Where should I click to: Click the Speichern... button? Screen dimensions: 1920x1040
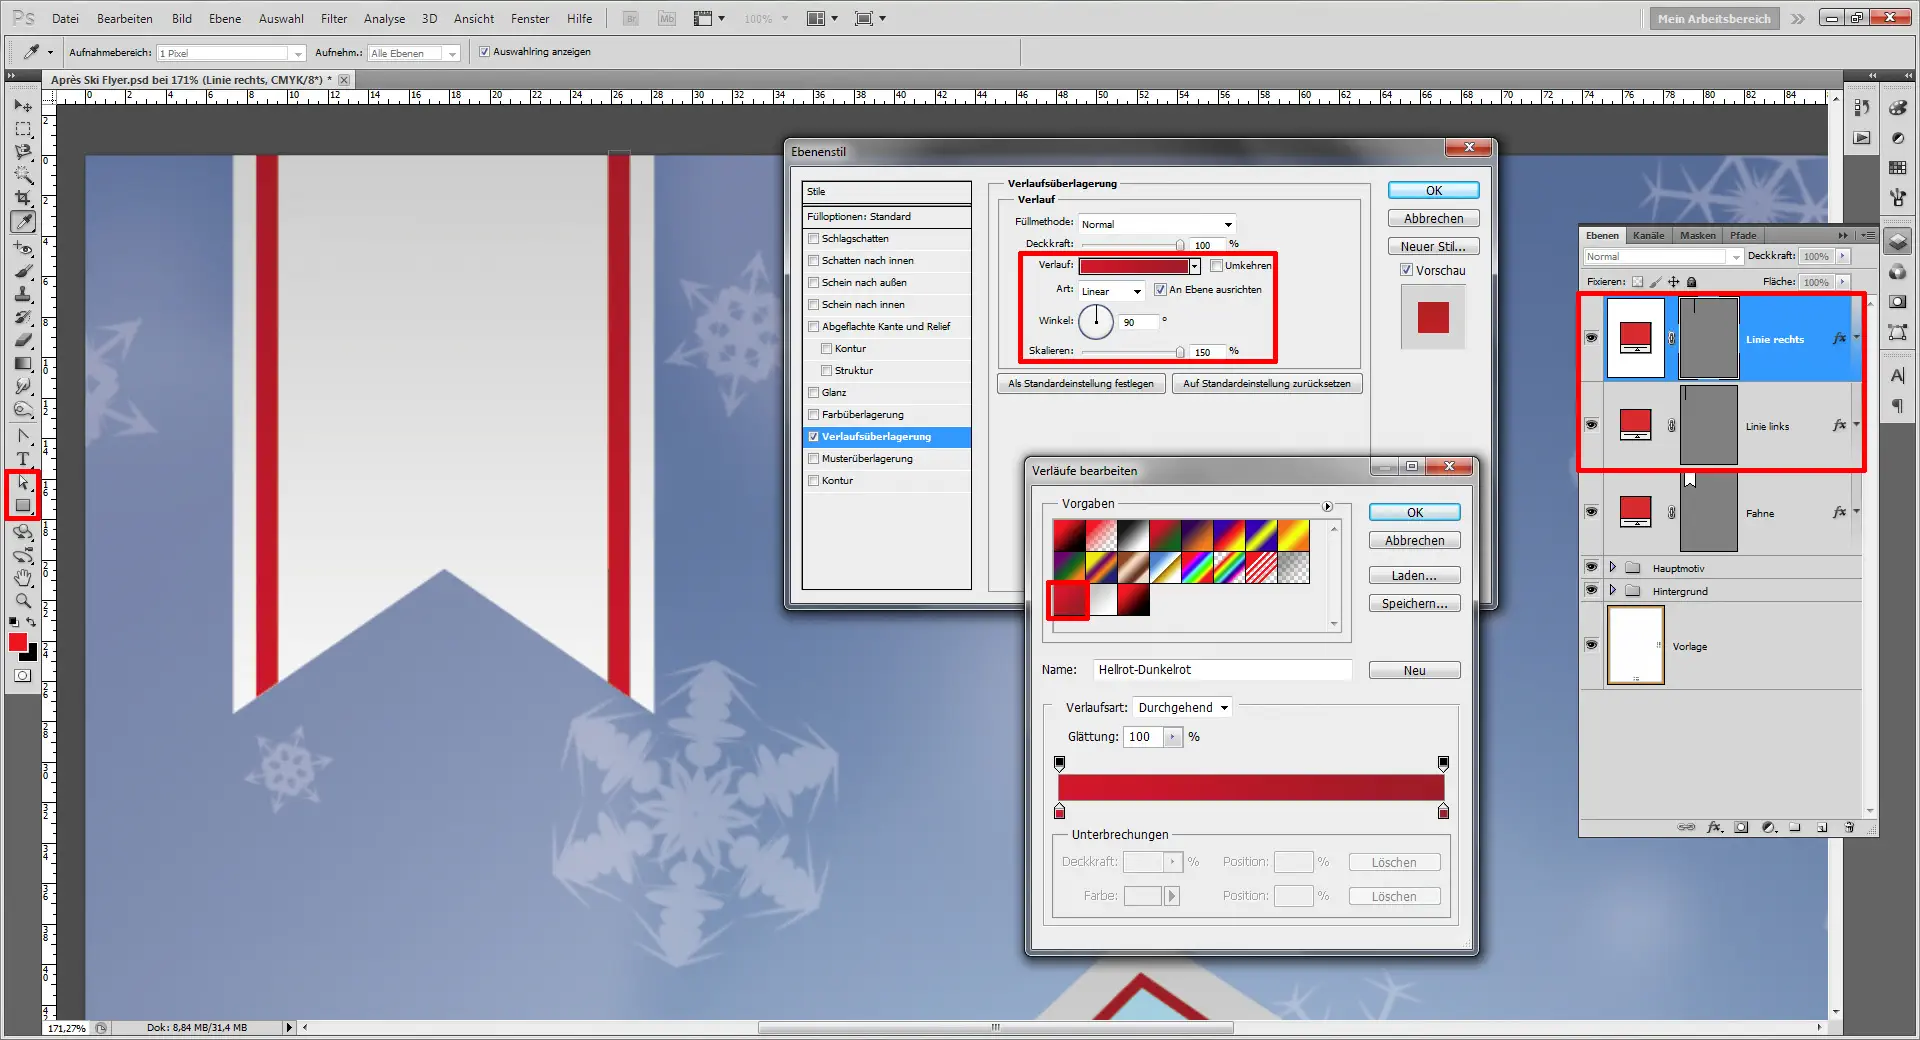click(x=1414, y=604)
